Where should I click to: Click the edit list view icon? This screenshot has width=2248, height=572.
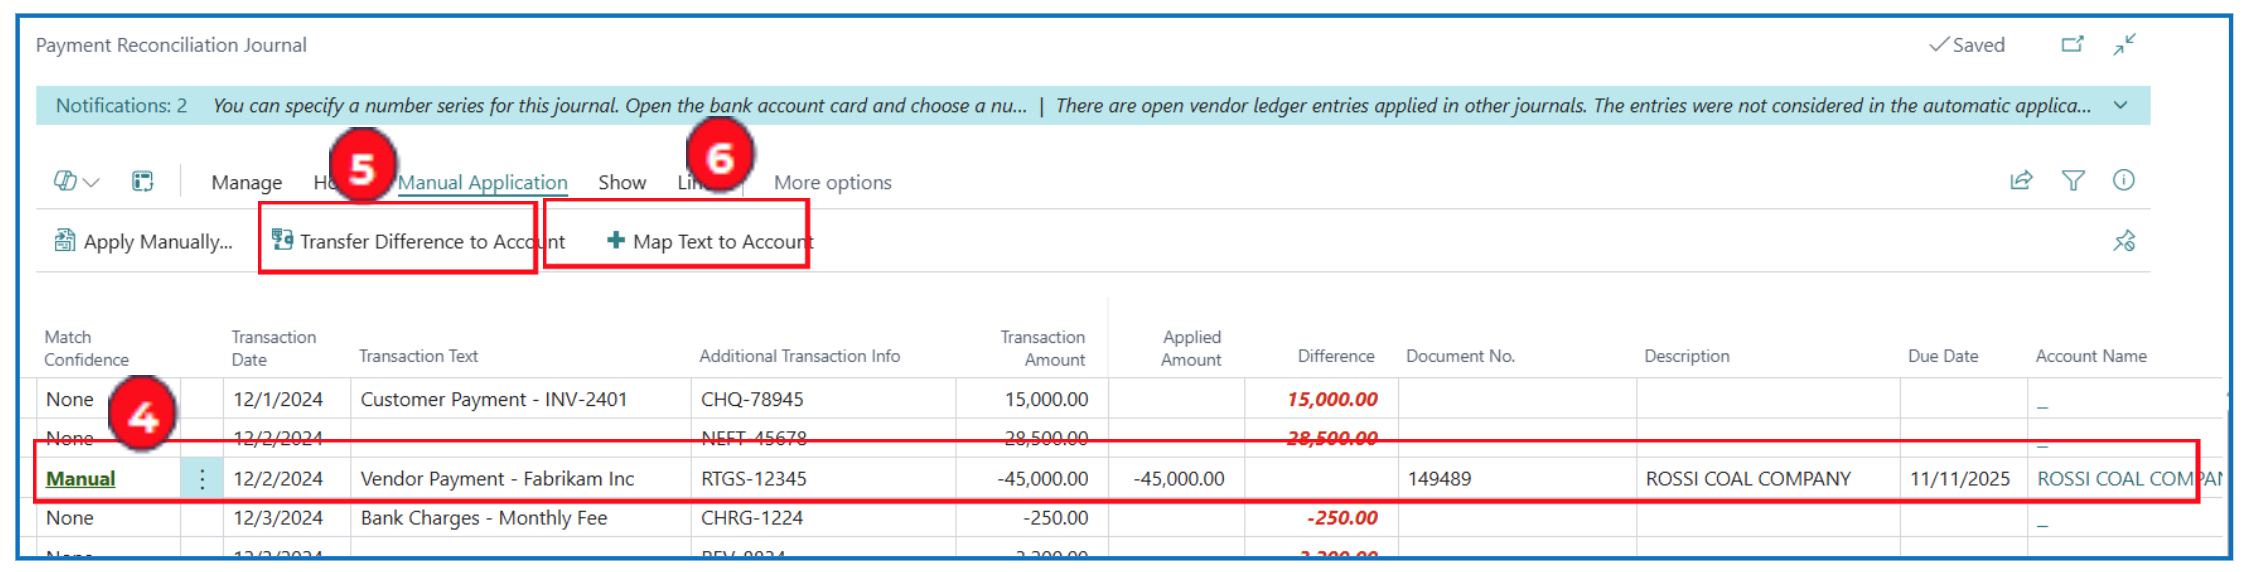143,181
